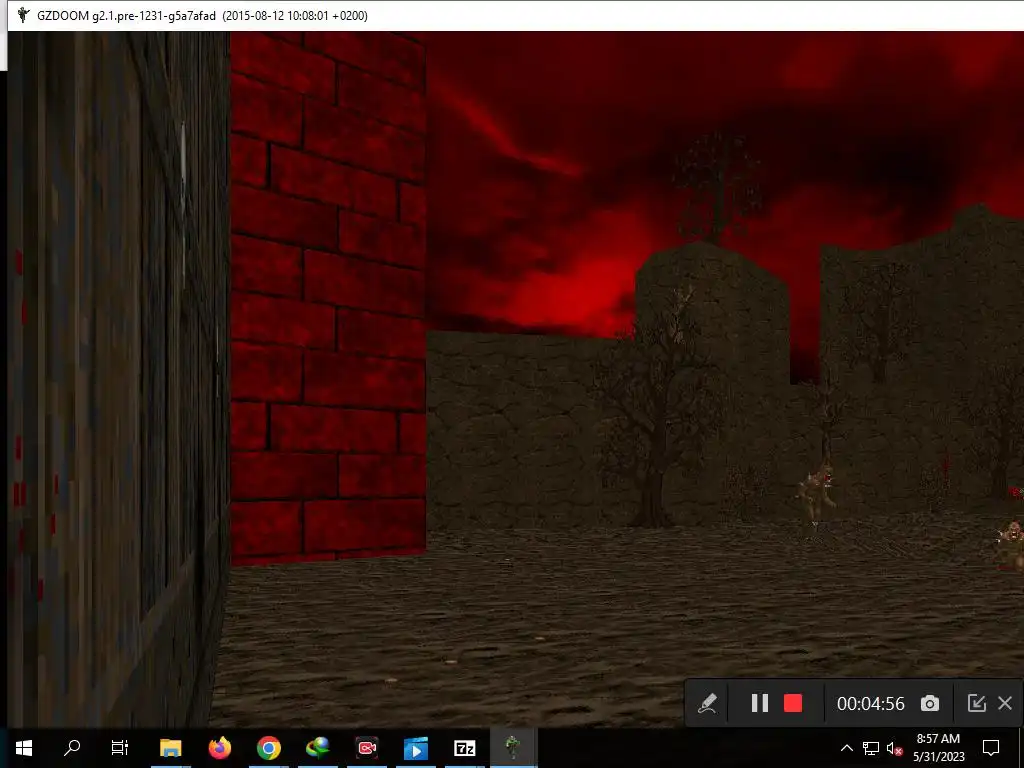Stop the screen recording with red square
Image resolution: width=1024 pixels, height=768 pixels.
(793, 703)
